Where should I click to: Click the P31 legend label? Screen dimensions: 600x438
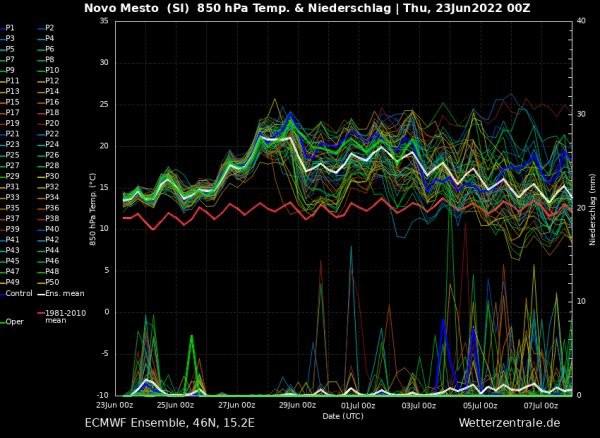click(12, 187)
